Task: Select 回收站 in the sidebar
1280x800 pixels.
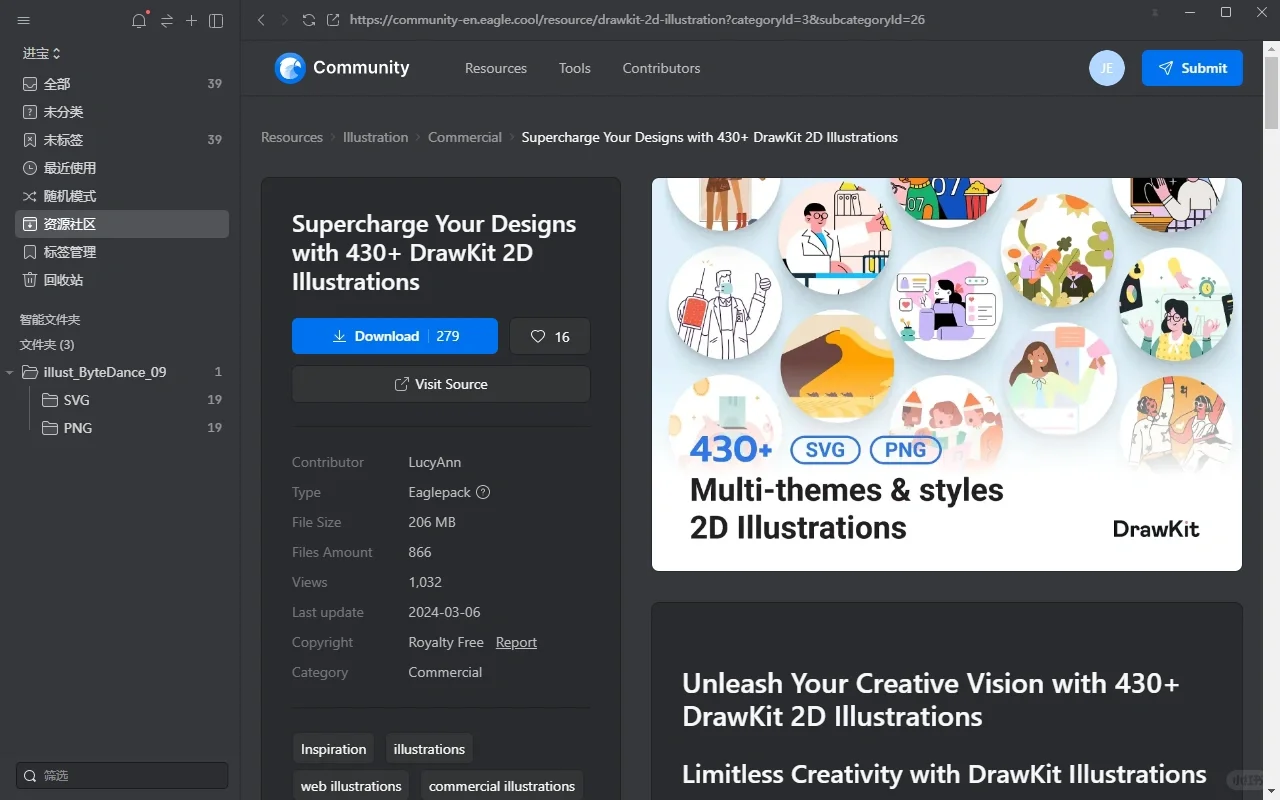Action: click(122, 280)
